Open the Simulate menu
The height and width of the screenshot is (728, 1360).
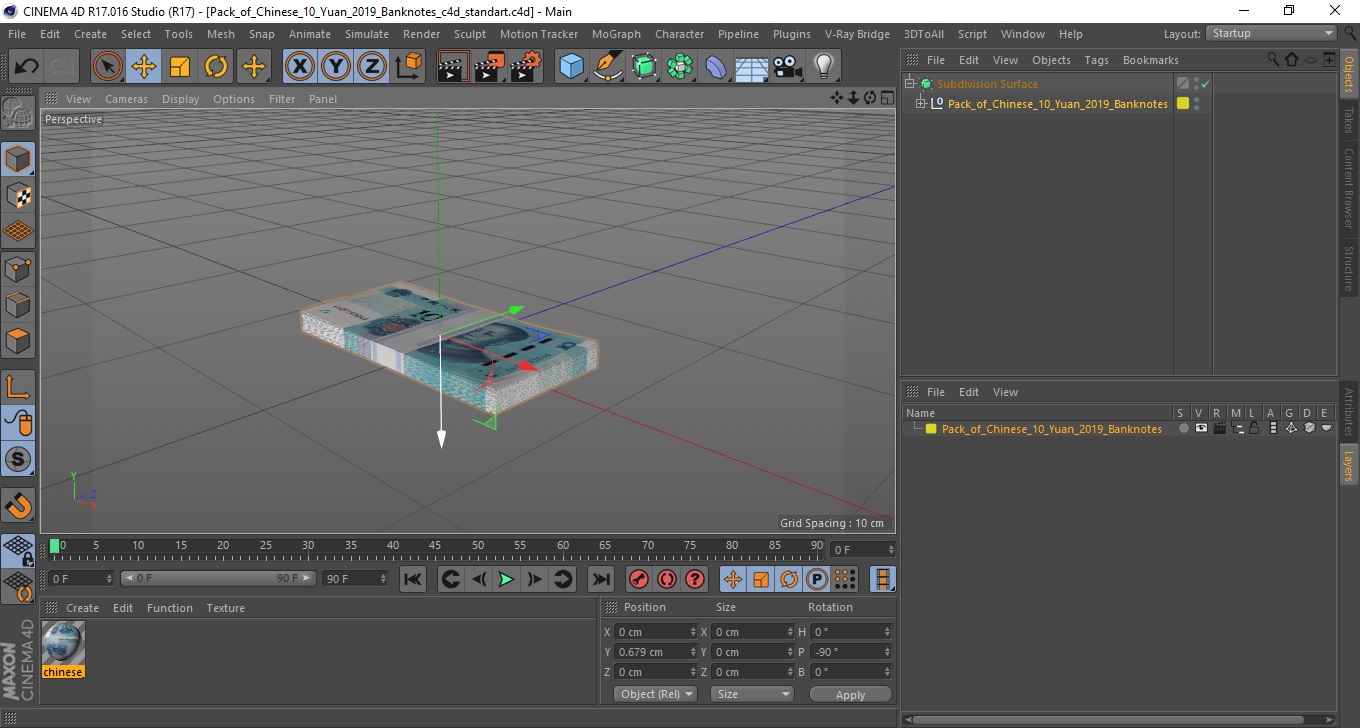pyautogui.click(x=367, y=34)
